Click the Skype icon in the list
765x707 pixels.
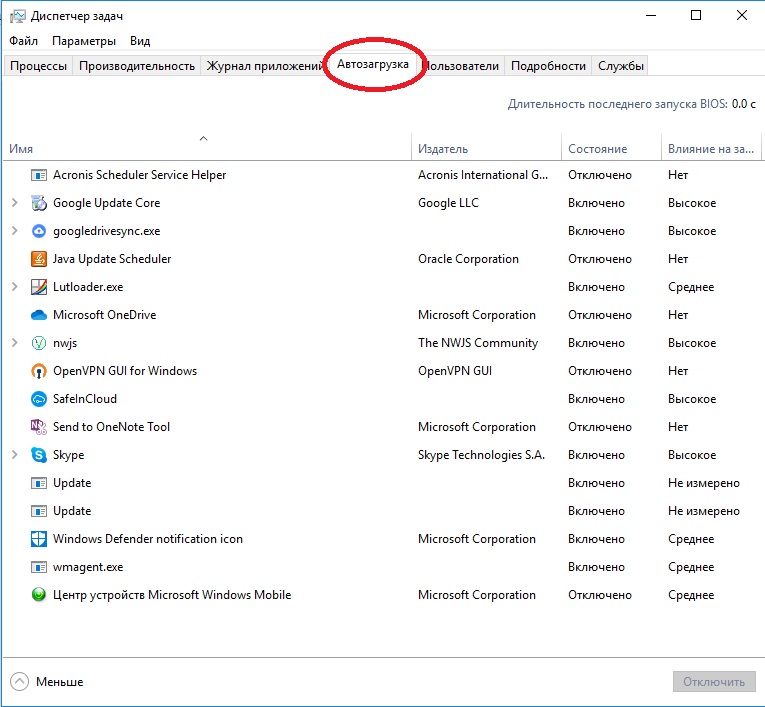pos(39,455)
